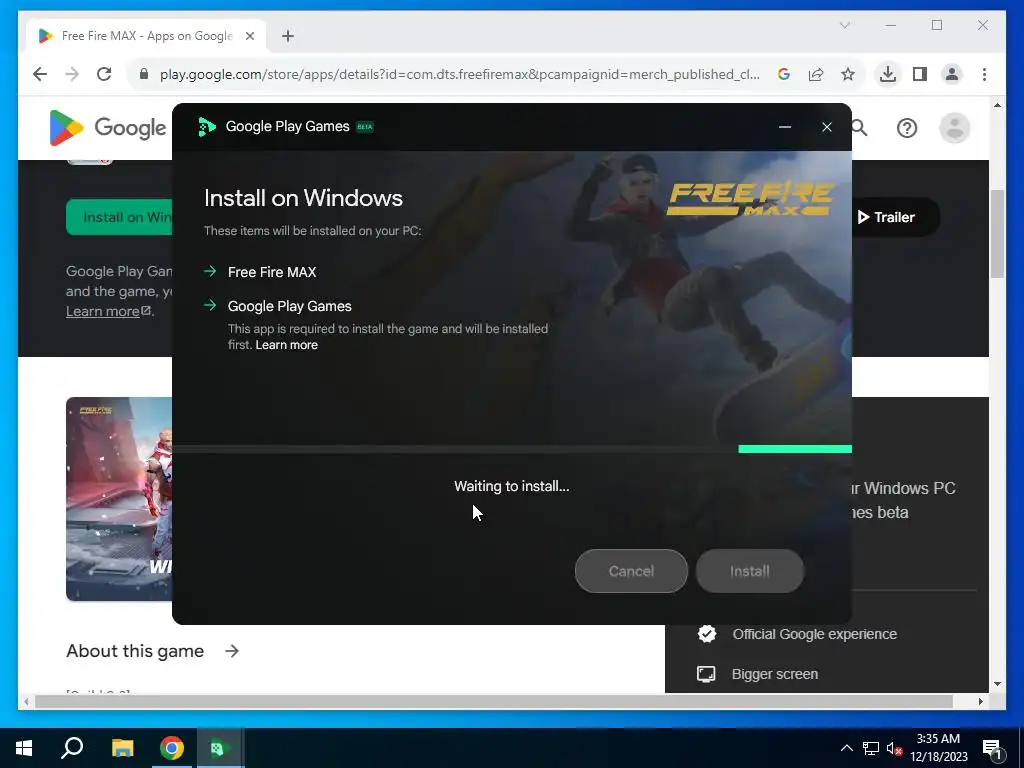This screenshot has width=1024, height=768.
Task: Expand About this game arrow
Action: (232, 651)
